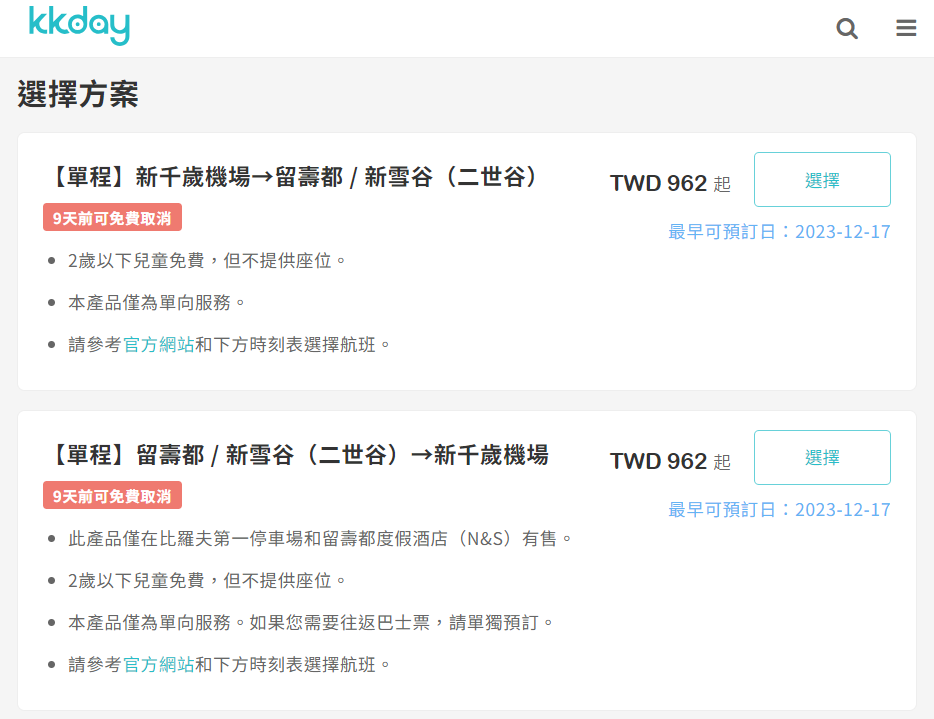Follow 官方網站 link in the 留壽都→新千歲機場 plan

click(158, 664)
